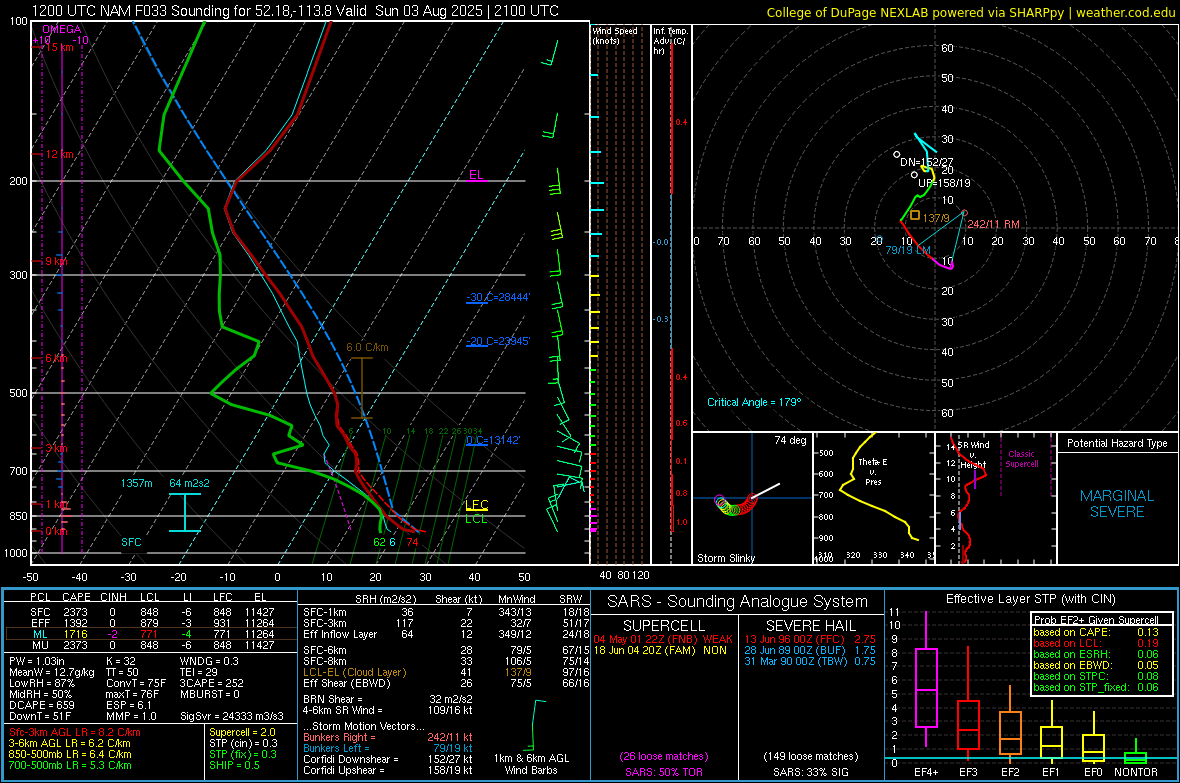The height and width of the screenshot is (783, 1180).
Task: Click the magenta EF4+ box plot
Action: pos(926,679)
